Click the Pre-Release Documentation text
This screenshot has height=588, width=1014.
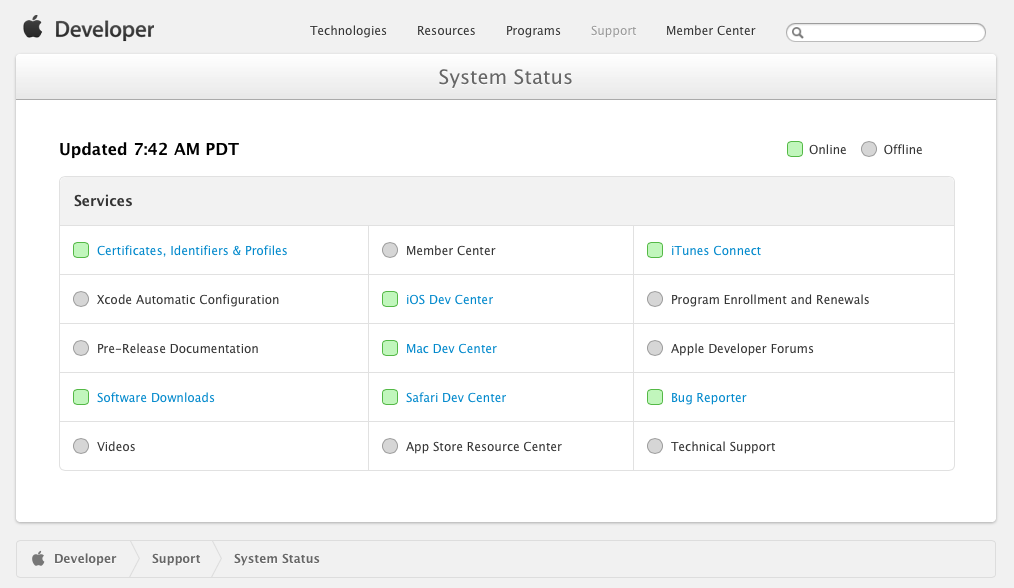(178, 349)
